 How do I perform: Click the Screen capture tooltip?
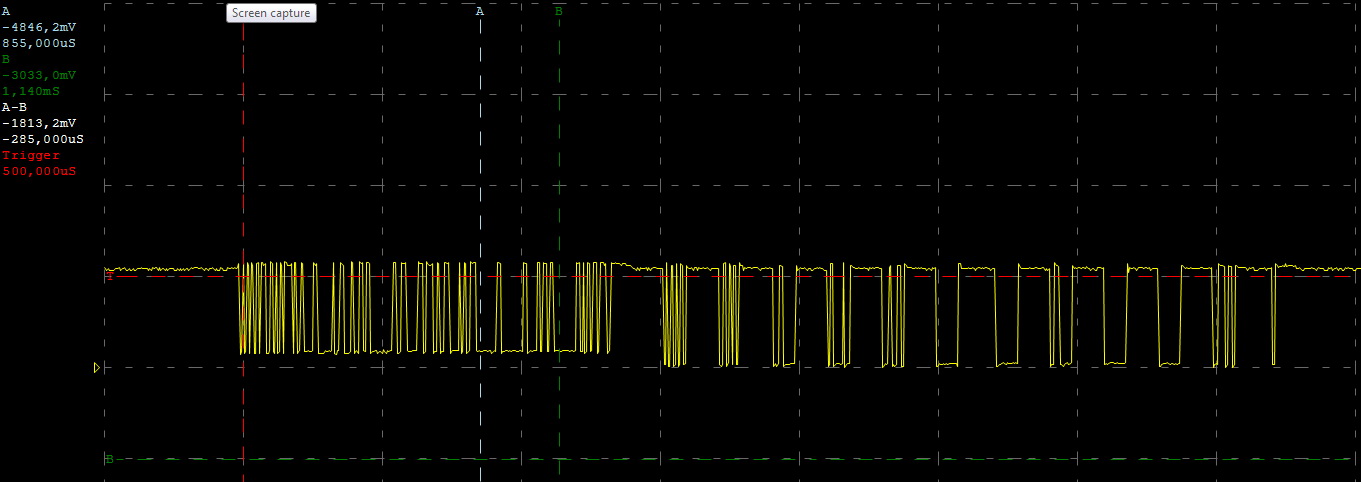coord(272,13)
